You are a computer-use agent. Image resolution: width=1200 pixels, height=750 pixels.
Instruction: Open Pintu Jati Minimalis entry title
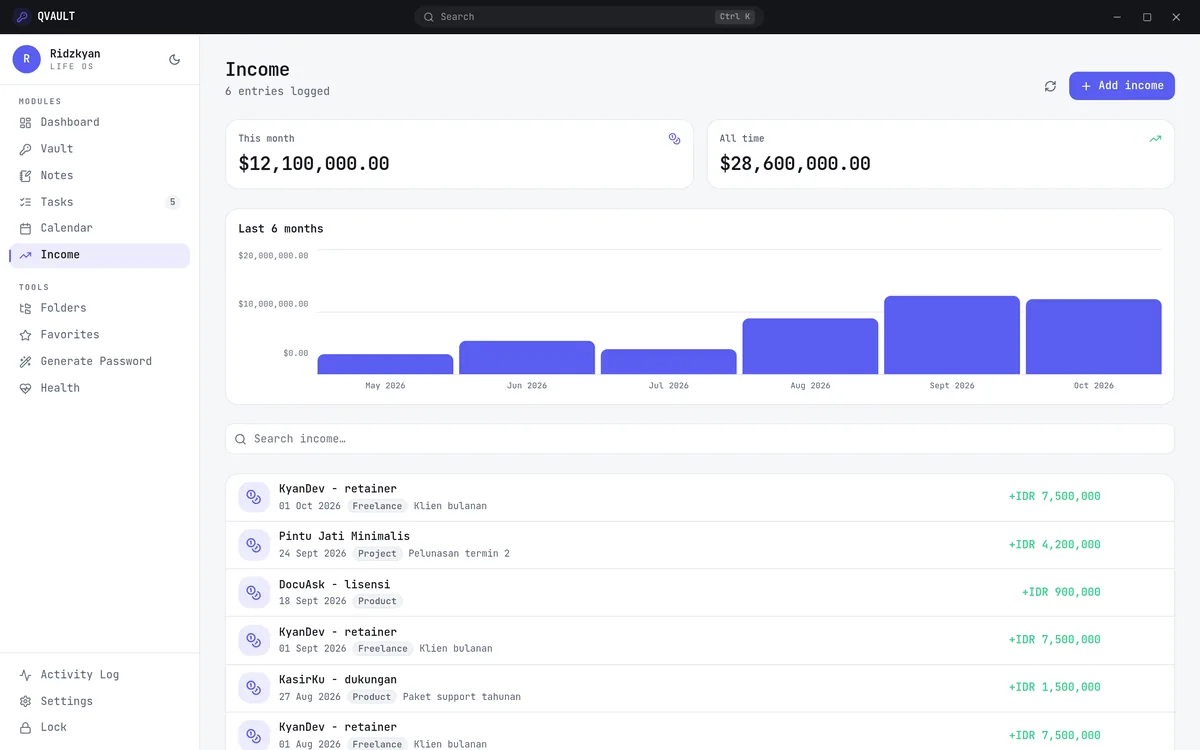(x=344, y=536)
